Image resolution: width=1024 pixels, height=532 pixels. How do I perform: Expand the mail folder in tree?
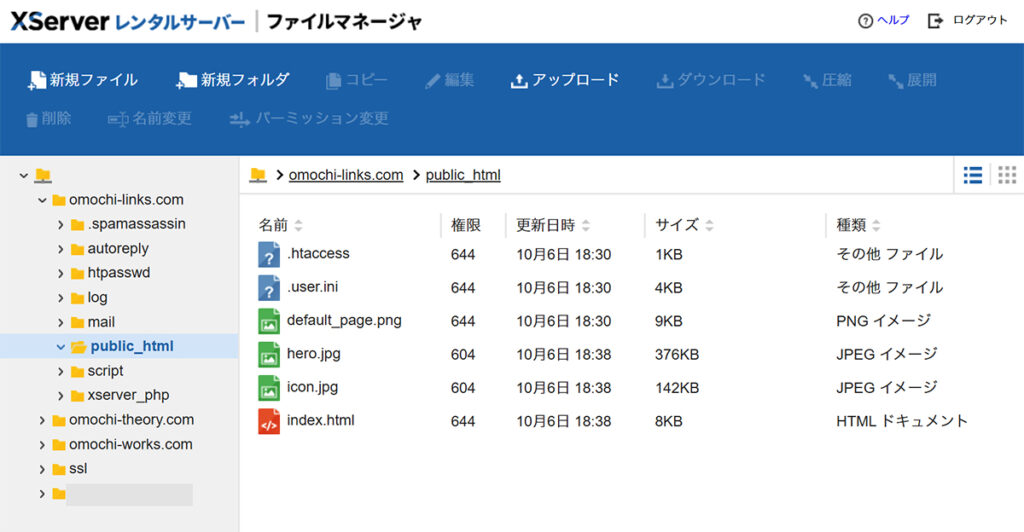61,322
